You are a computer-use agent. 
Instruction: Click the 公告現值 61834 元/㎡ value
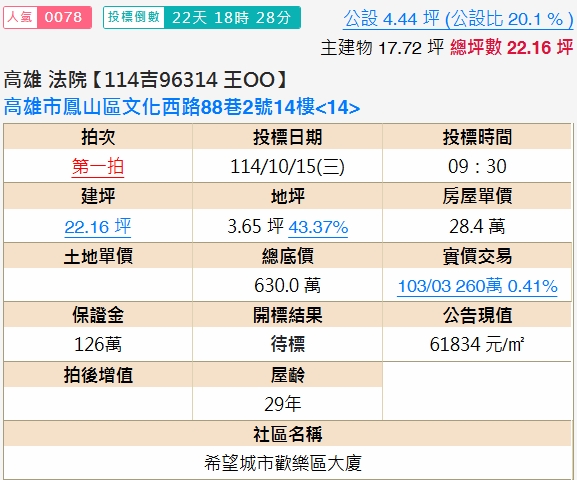[x=477, y=345]
